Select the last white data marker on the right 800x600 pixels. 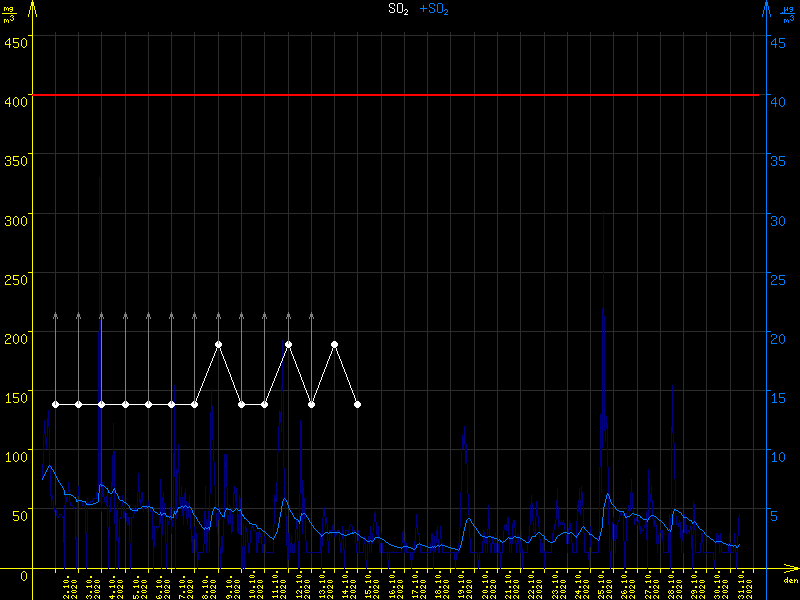[358, 404]
